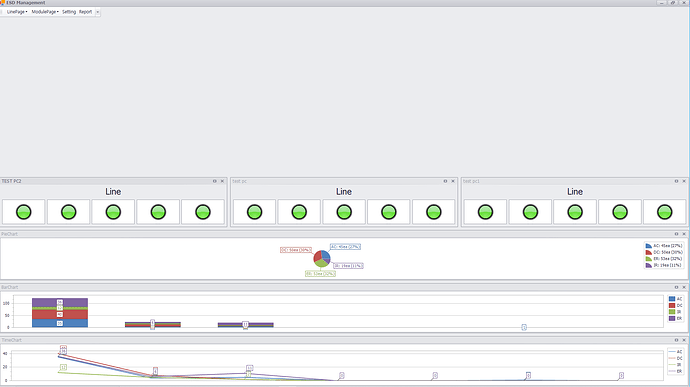Click the AC swatch in BarChart legend
Viewport: 690px width, 387px height.
coord(672,299)
